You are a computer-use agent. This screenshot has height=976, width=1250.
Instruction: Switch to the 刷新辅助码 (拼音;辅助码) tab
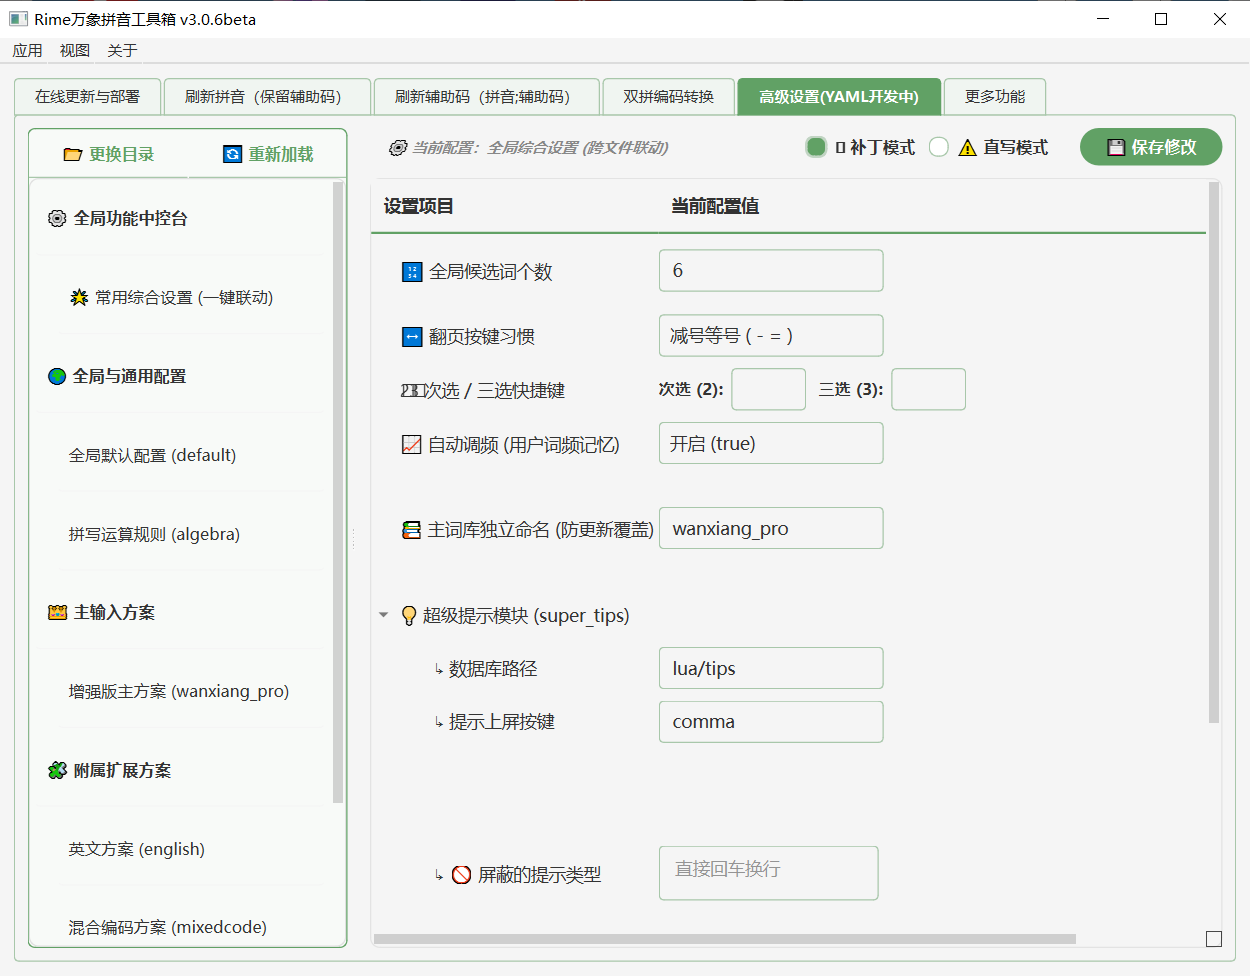[x=486, y=97]
